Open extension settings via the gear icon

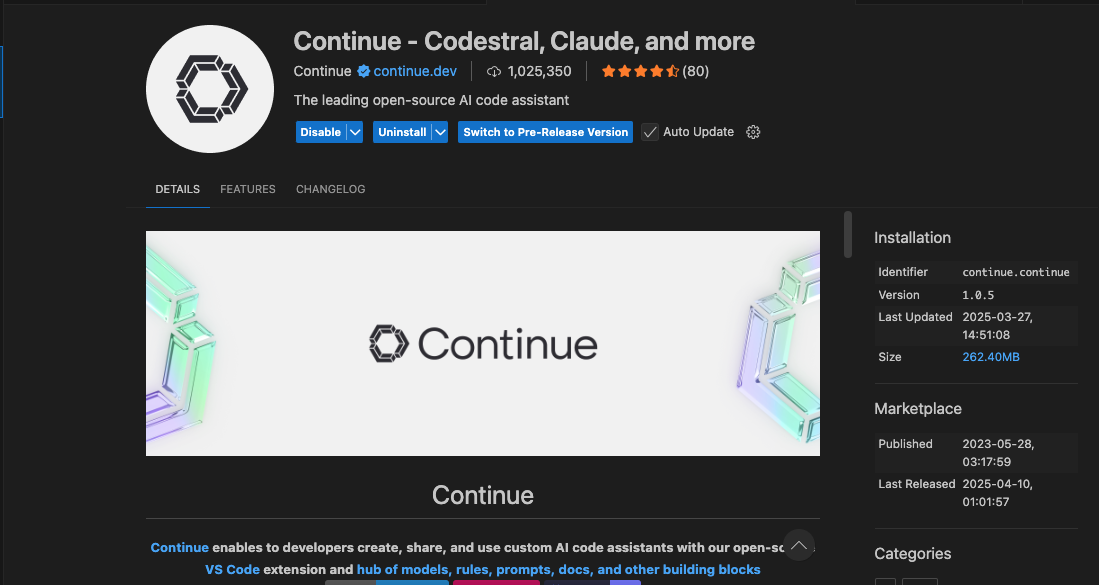point(753,131)
